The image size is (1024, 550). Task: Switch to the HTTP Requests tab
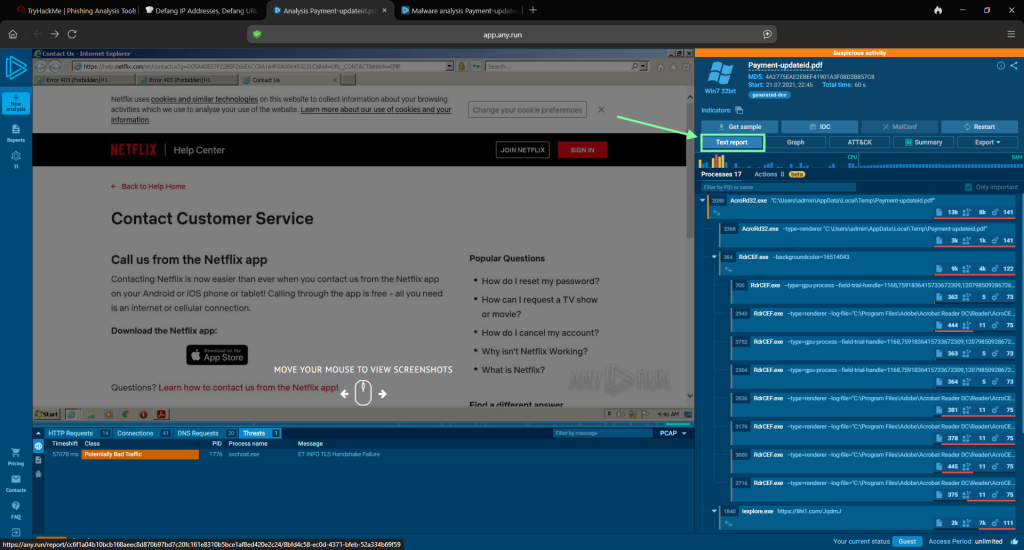[x=78, y=433]
